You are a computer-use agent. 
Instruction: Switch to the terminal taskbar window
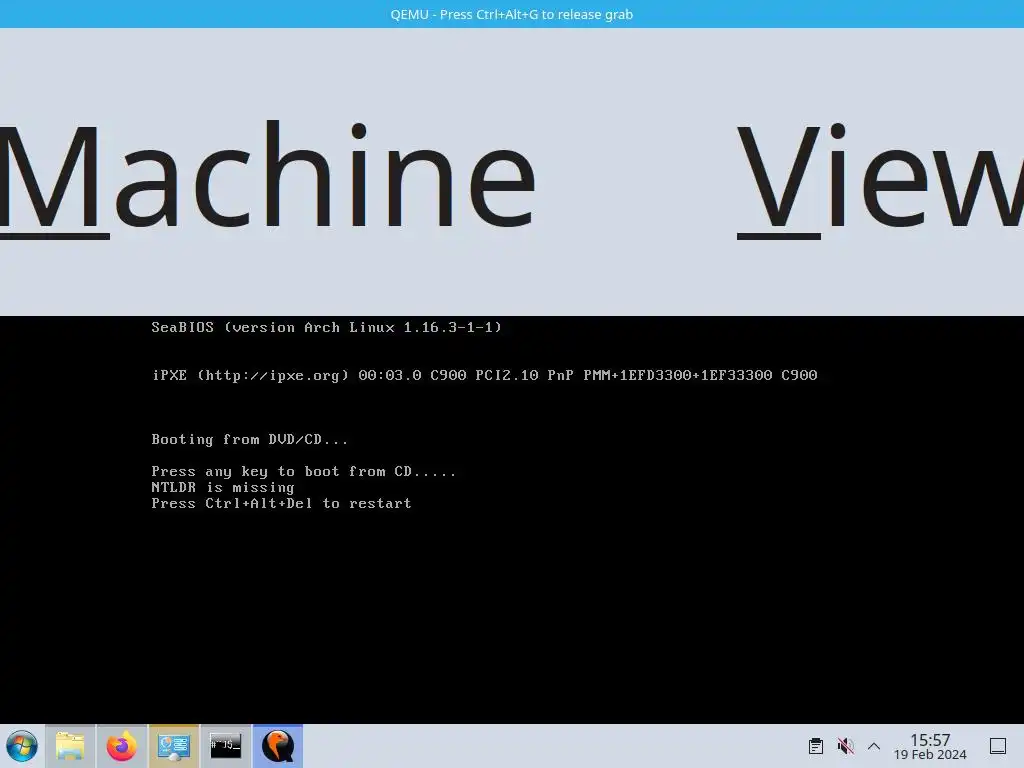click(225, 746)
